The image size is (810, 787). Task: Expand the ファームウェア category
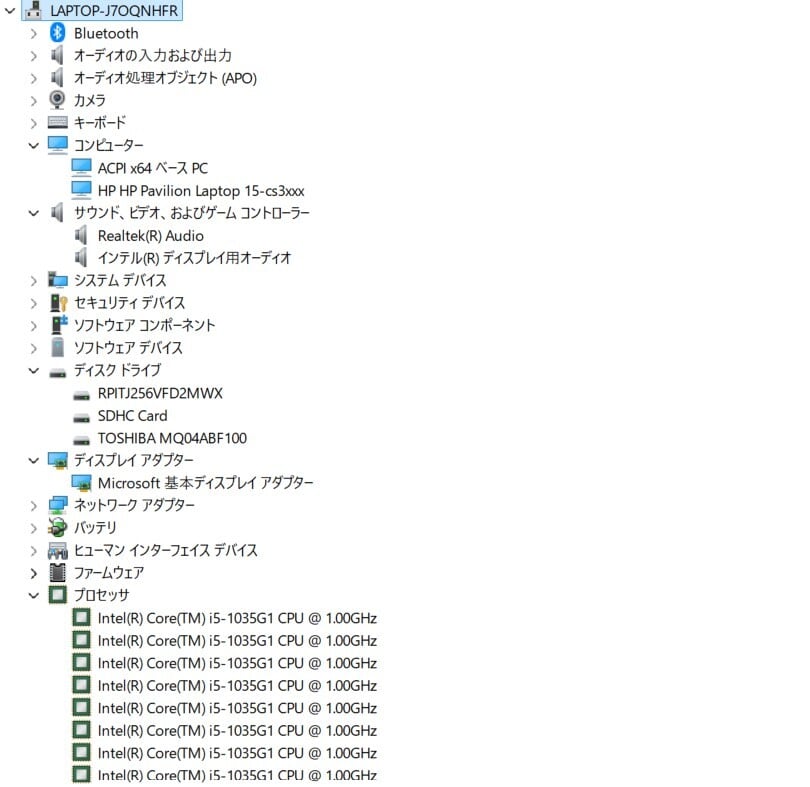(34, 573)
